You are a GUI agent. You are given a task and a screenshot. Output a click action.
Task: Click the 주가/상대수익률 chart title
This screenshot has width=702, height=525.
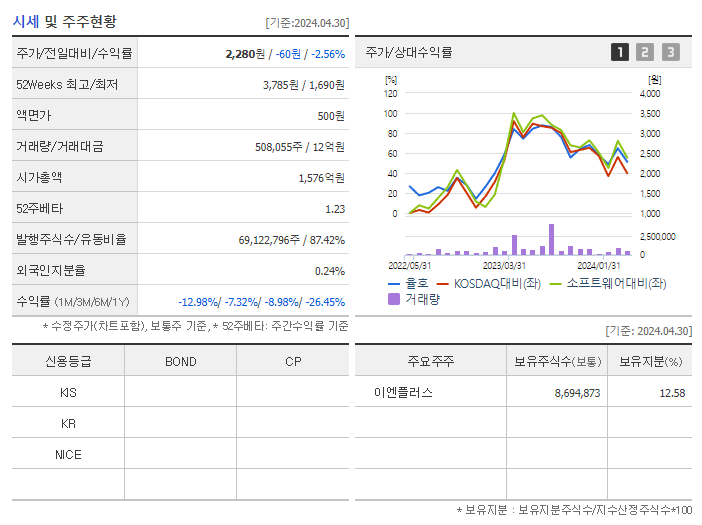[409, 52]
